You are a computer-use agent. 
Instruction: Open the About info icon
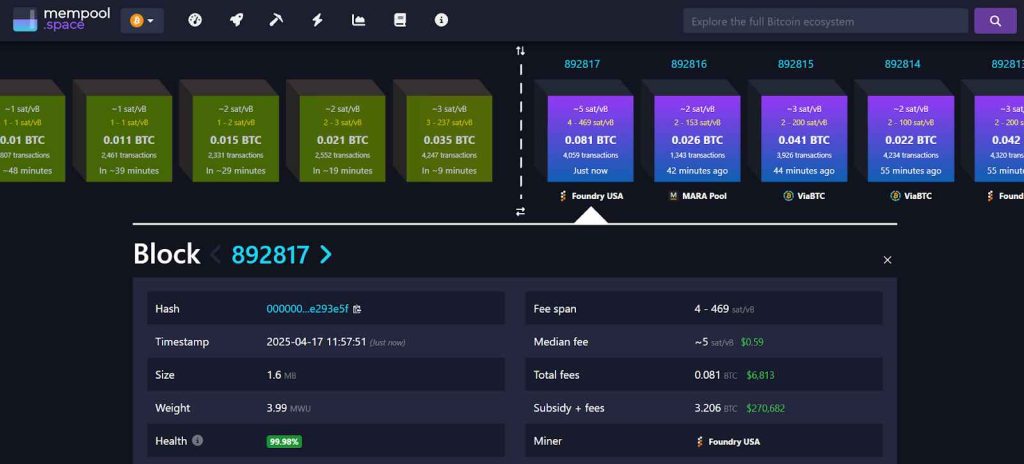click(x=441, y=20)
